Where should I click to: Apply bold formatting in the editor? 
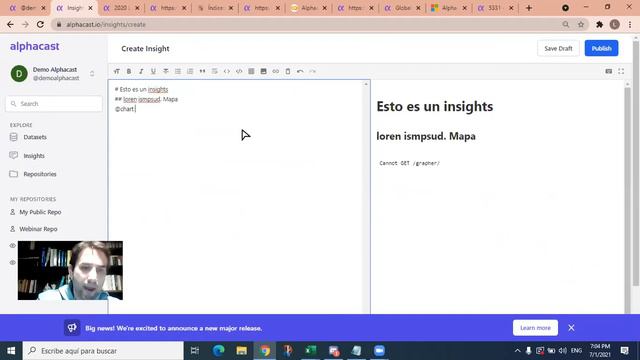tap(129, 71)
